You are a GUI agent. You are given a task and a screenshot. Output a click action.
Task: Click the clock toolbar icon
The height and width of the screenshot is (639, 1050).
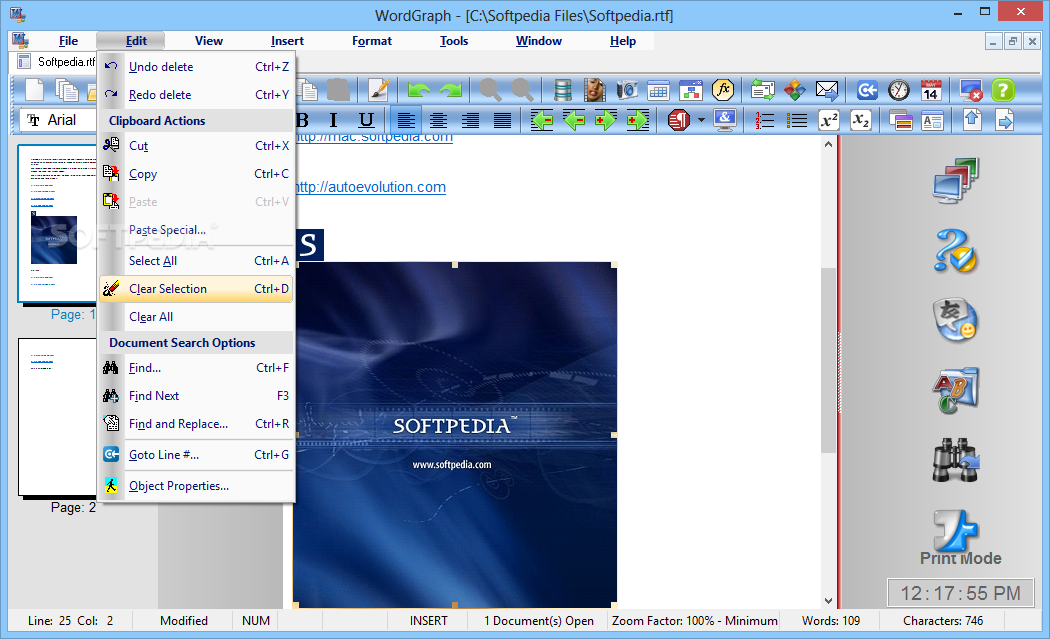[899, 90]
